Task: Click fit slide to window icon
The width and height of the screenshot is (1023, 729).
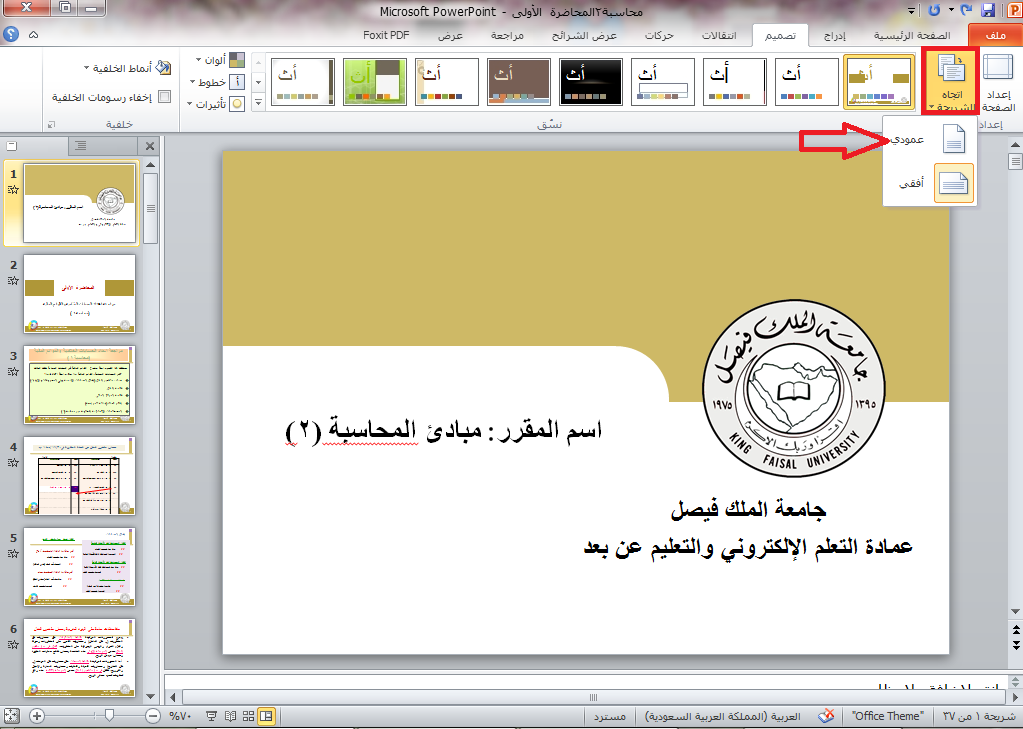Action: pos(11,716)
